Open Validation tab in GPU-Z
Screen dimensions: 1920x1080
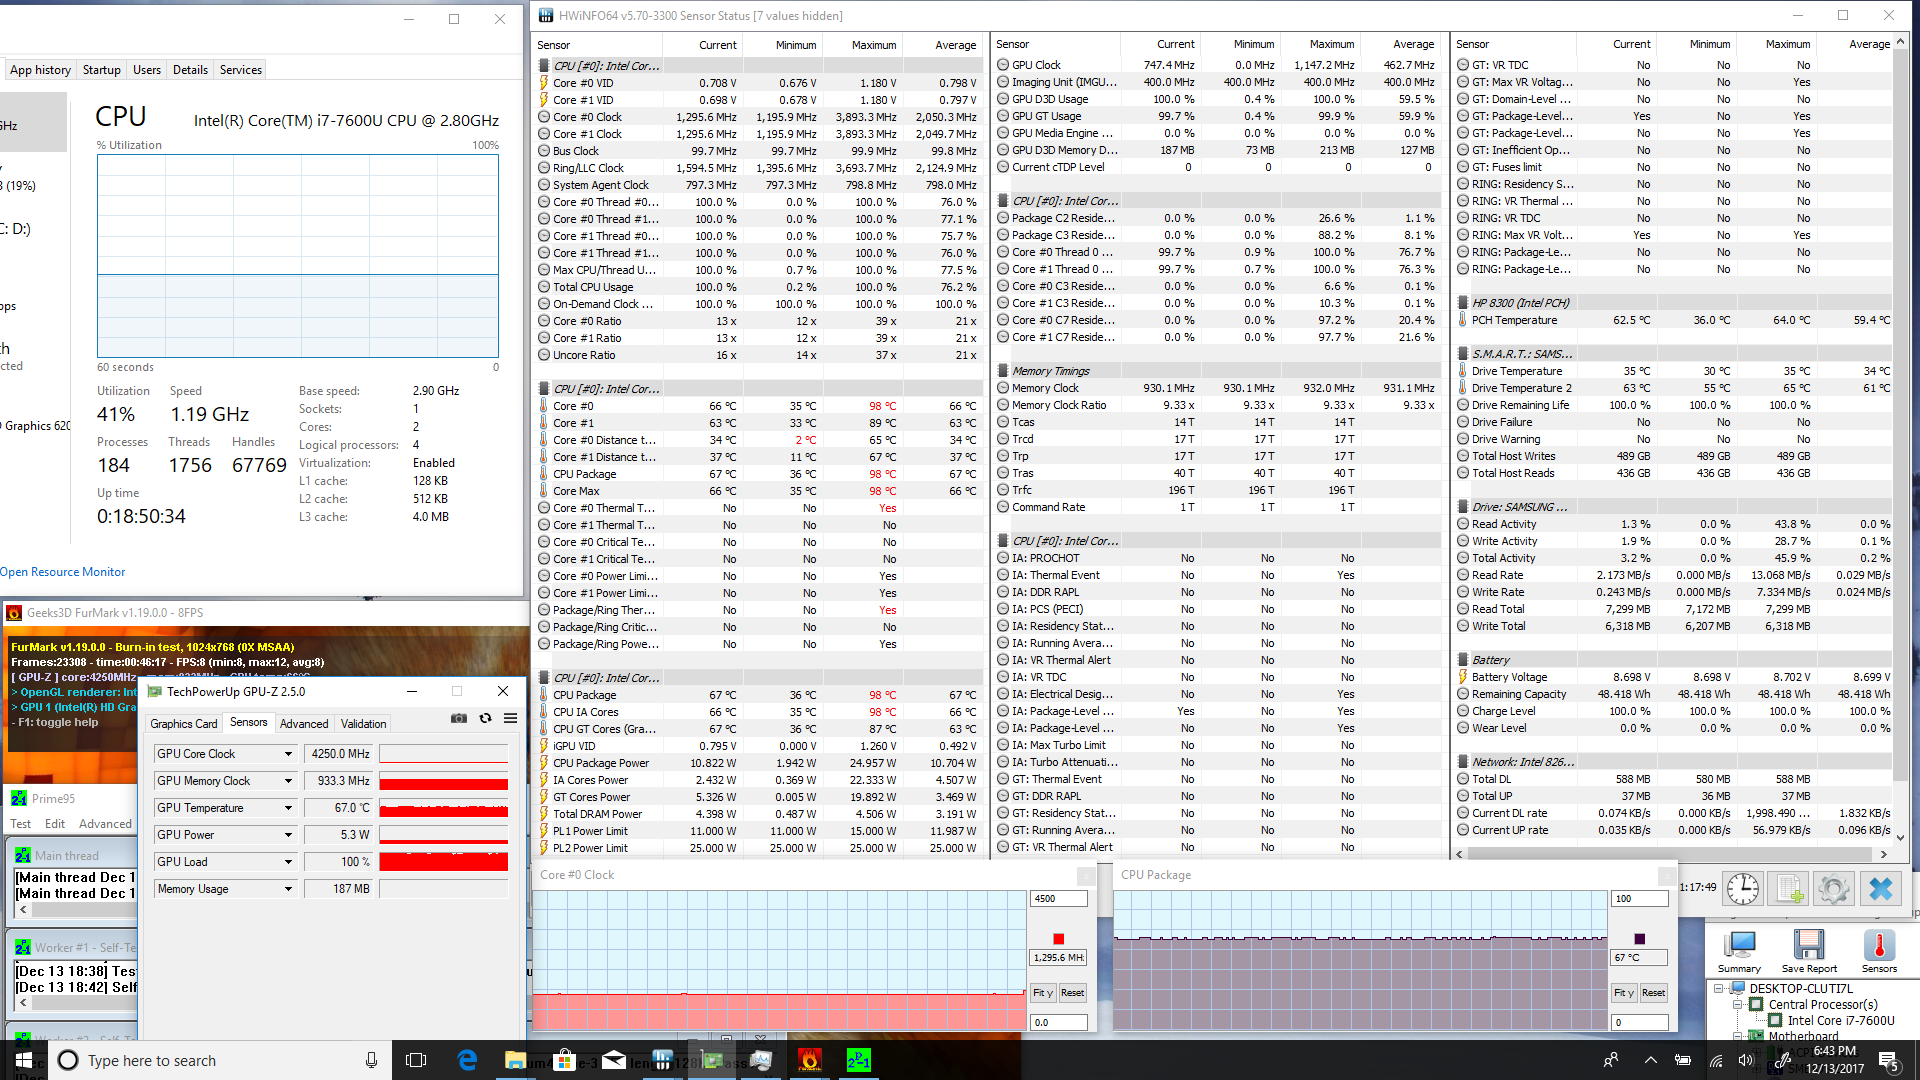pos(363,724)
